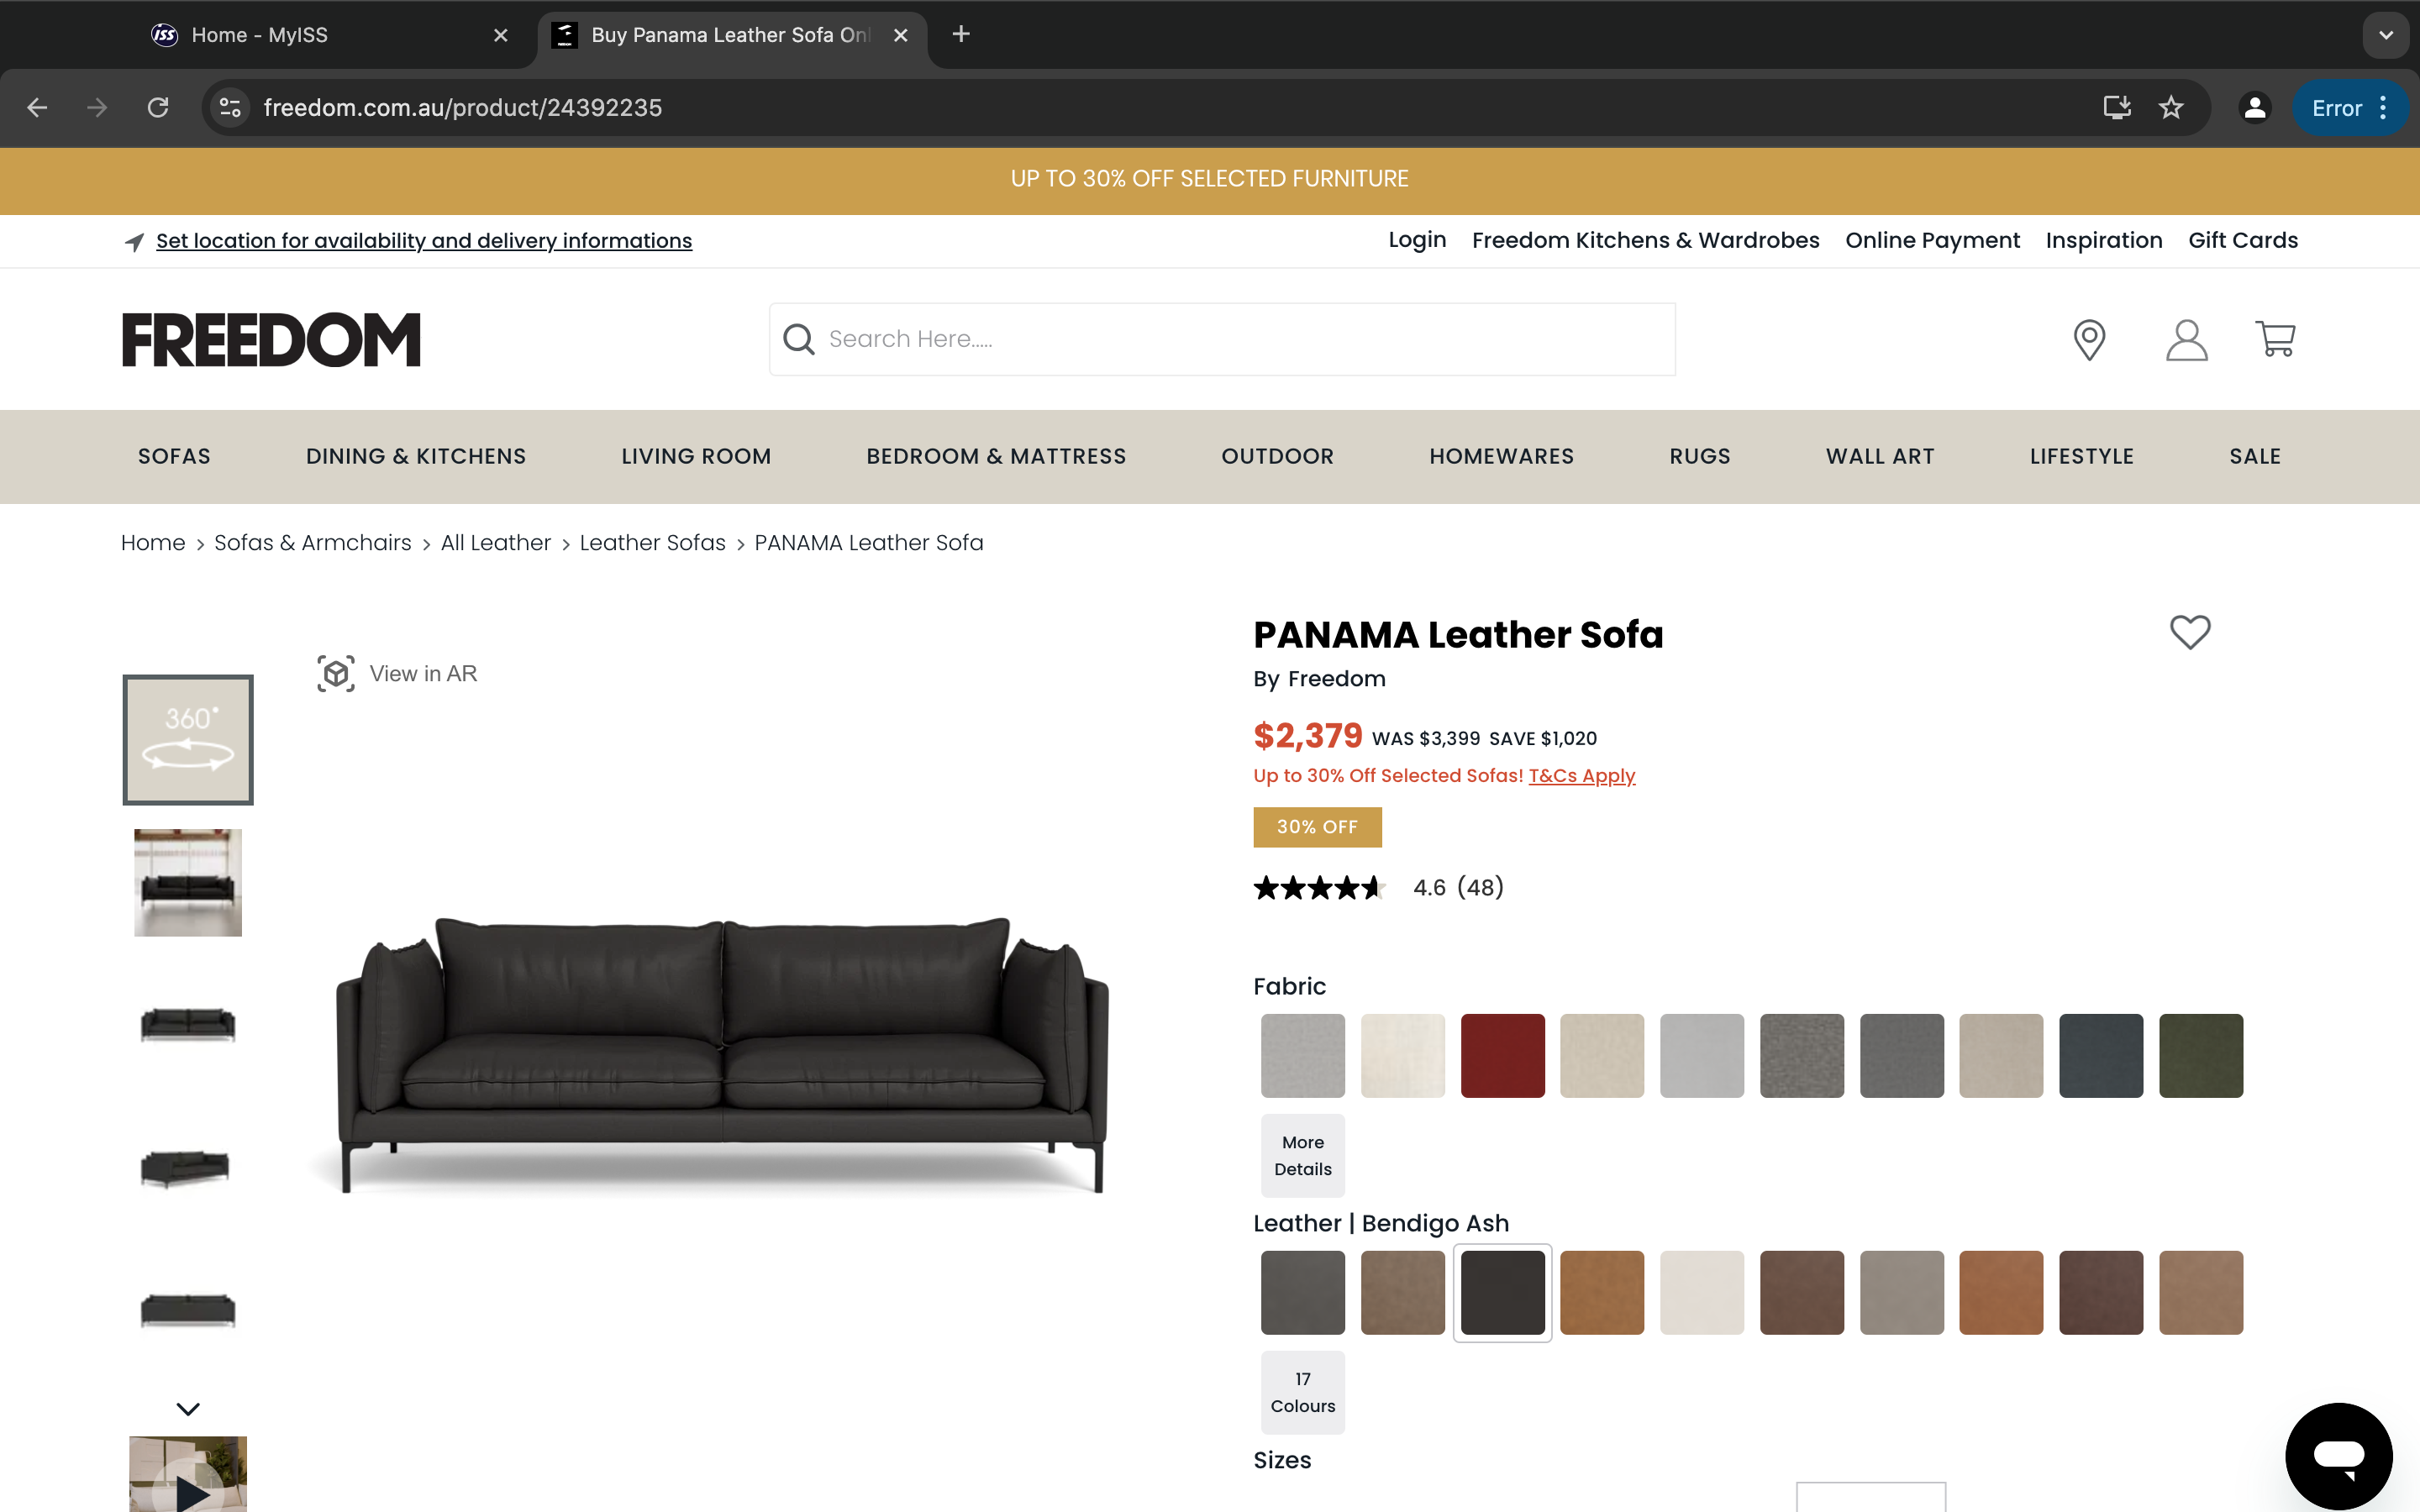
Task: Add sofa to wishlist with heart icon
Action: point(2189,632)
